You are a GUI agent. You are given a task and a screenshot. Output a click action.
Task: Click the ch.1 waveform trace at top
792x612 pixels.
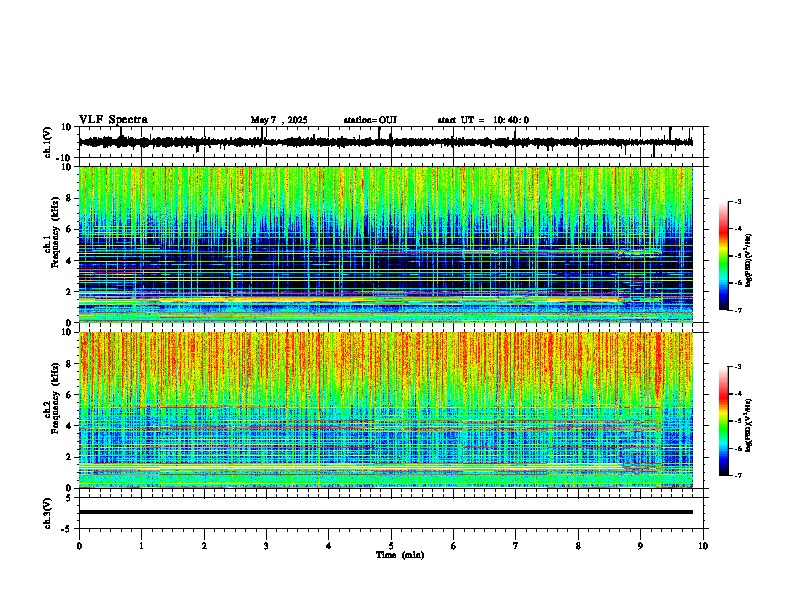click(386, 142)
